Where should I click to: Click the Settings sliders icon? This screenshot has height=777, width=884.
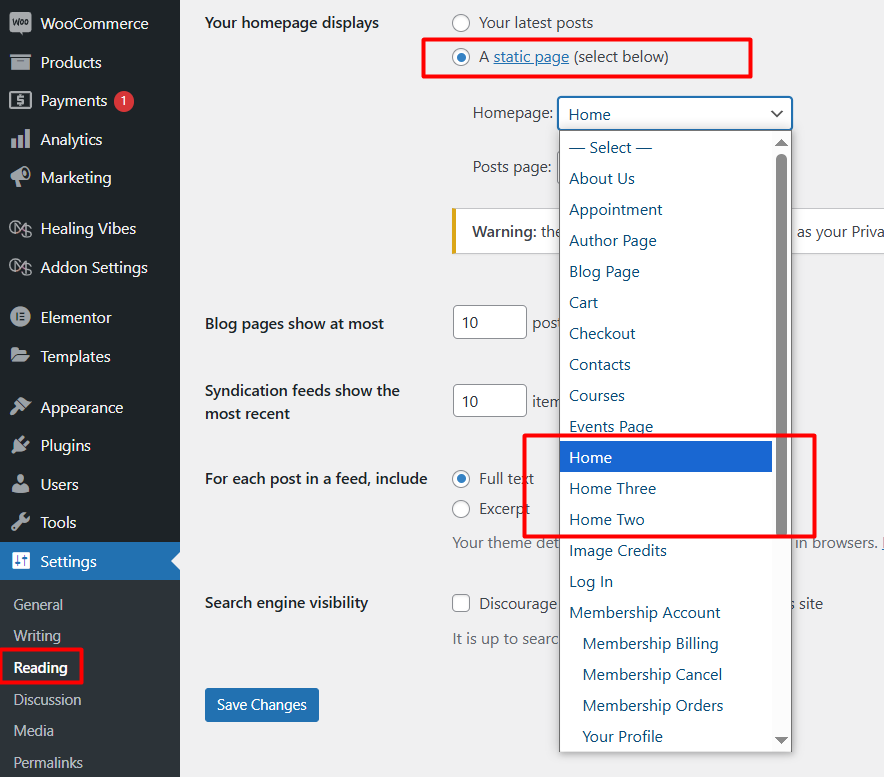(21, 561)
